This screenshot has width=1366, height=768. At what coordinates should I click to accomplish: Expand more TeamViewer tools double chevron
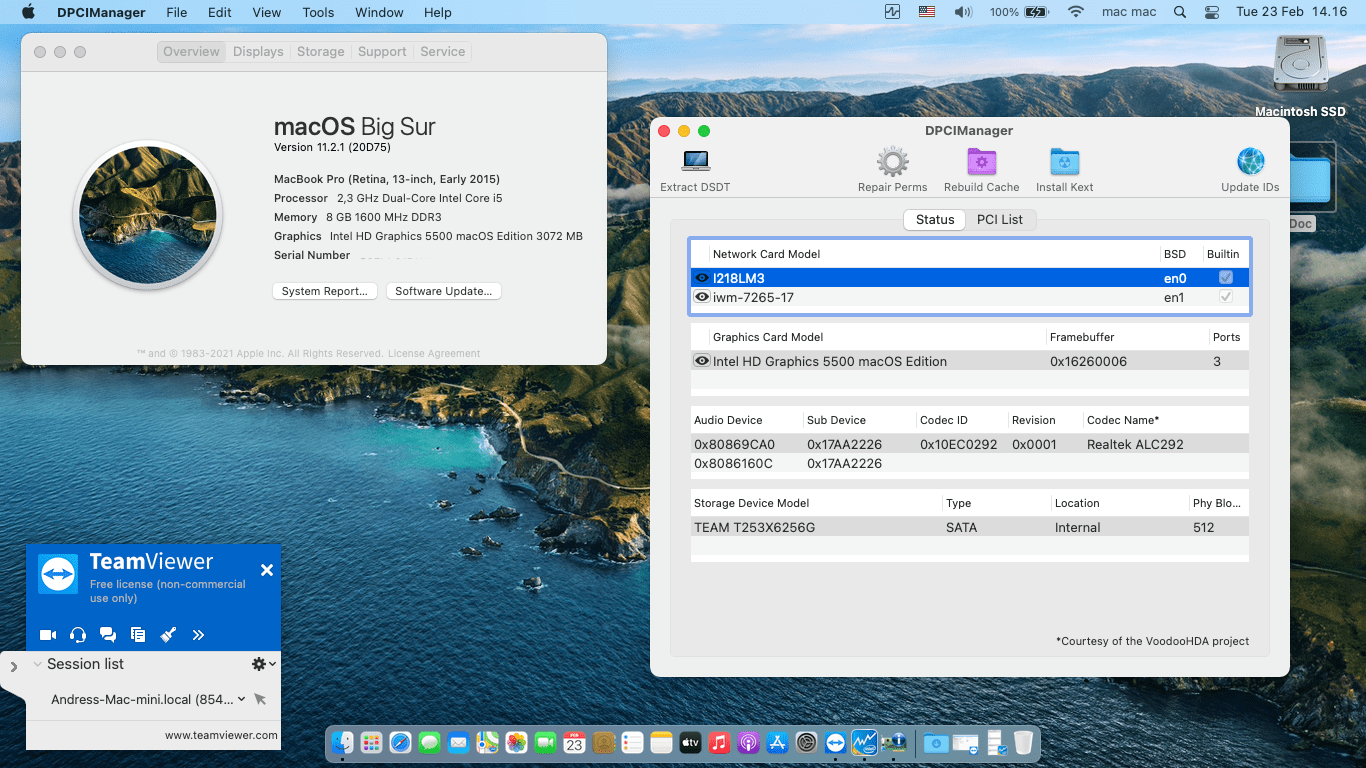pyautogui.click(x=198, y=635)
